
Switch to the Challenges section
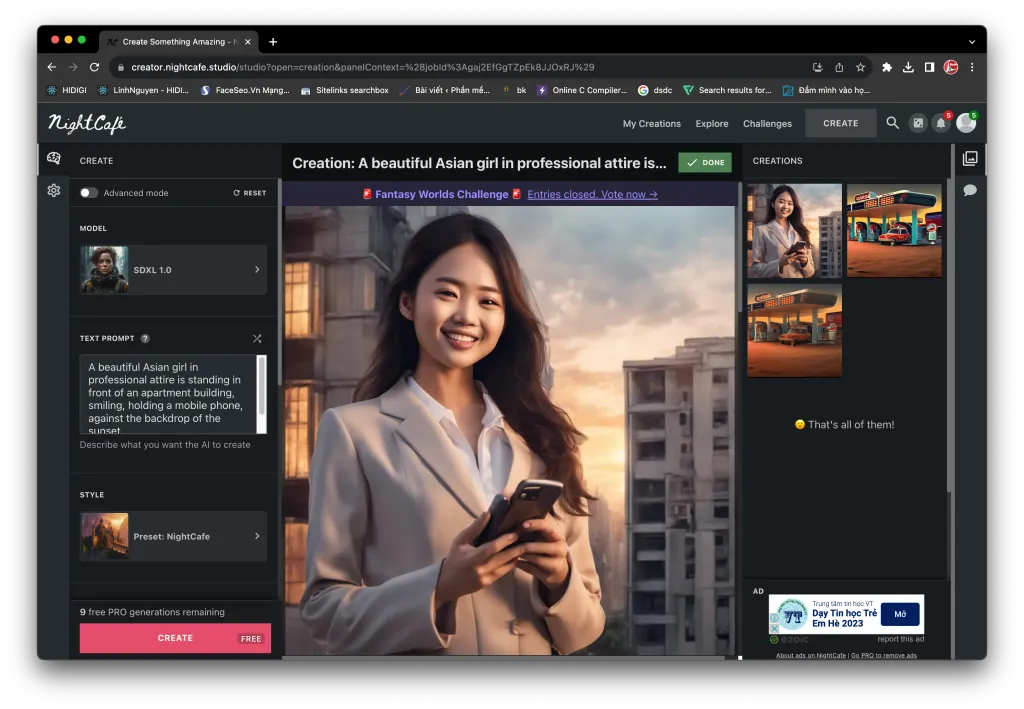coord(767,123)
